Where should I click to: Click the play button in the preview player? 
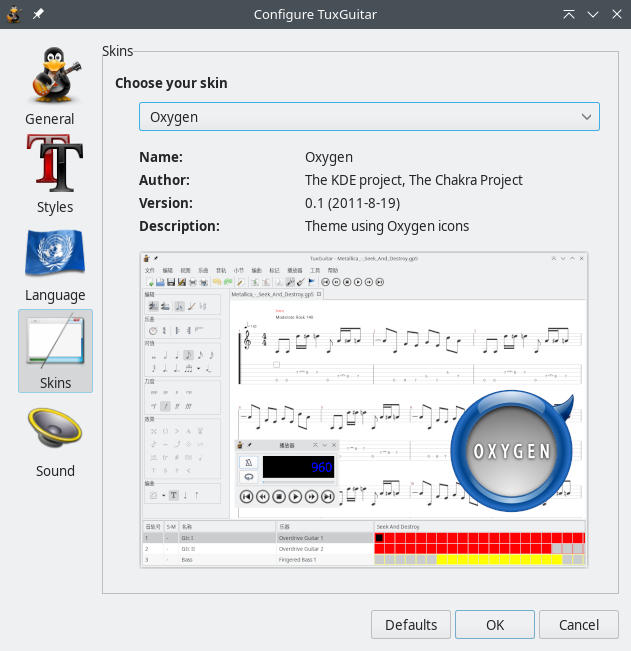click(295, 496)
